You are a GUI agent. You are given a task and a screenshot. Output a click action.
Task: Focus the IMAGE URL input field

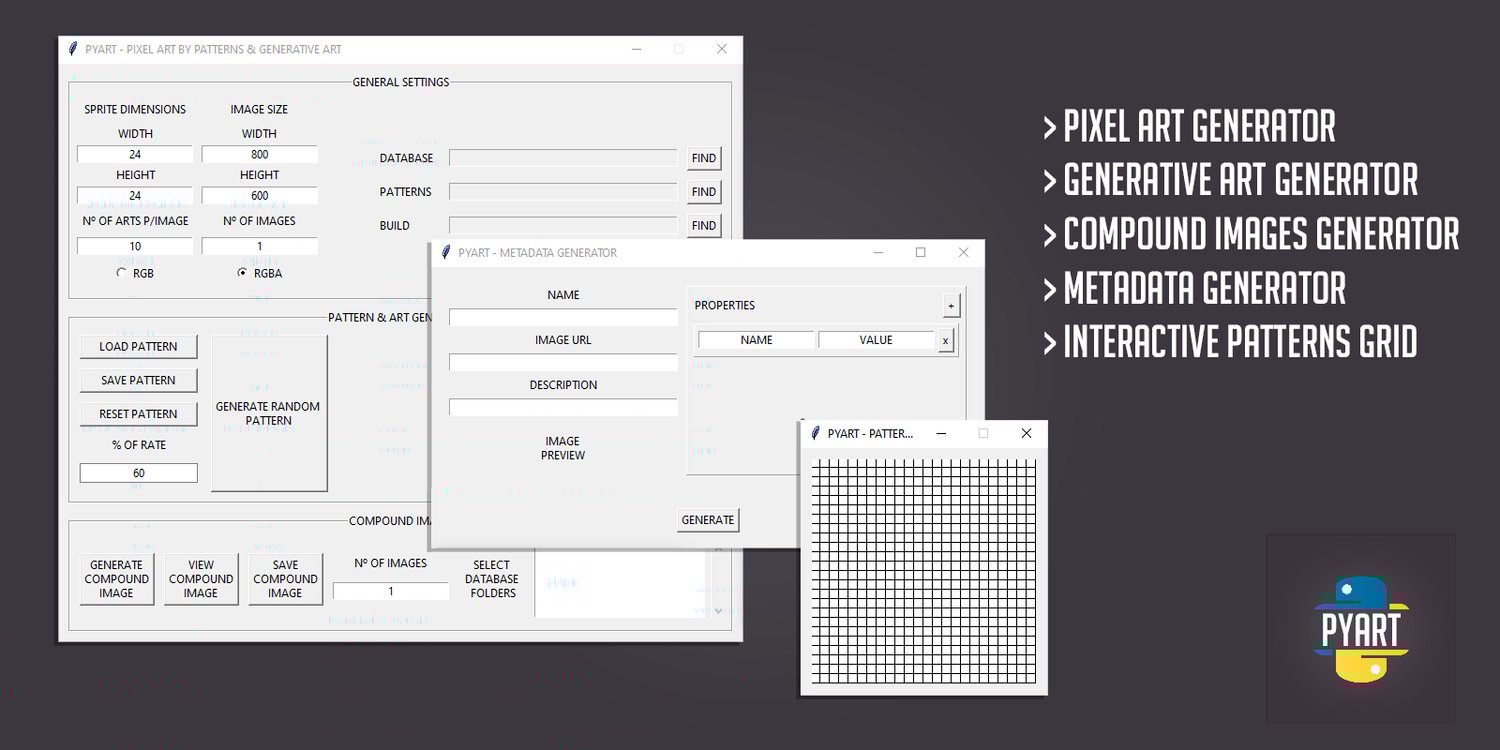(x=563, y=362)
